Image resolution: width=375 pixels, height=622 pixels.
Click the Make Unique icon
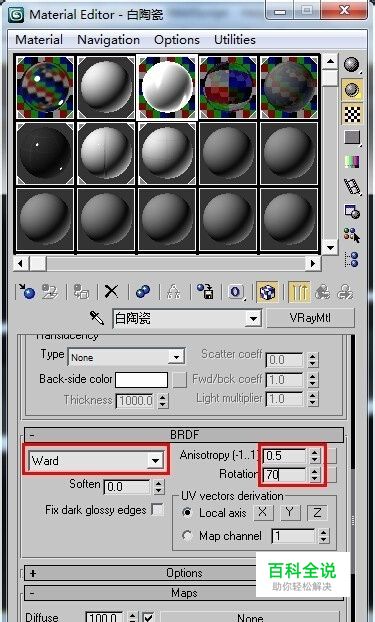click(174, 292)
